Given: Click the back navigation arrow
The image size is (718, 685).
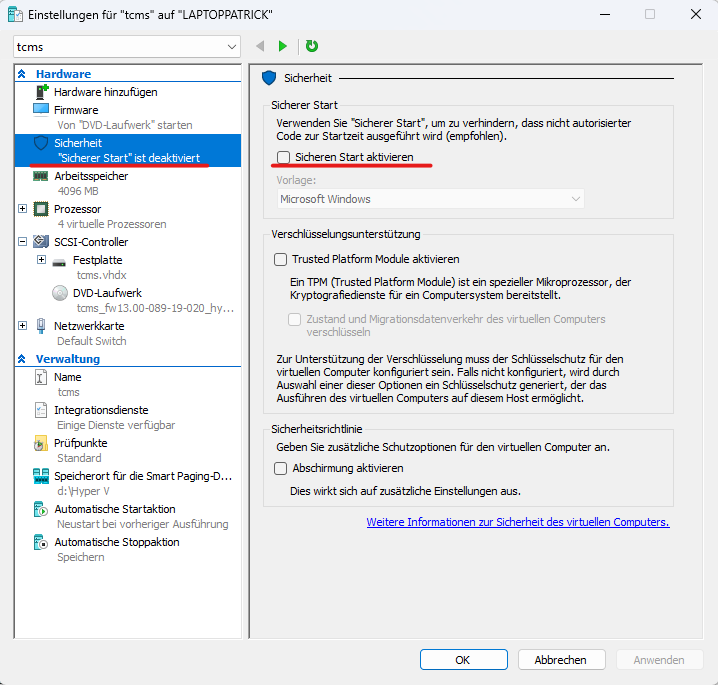Looking at the screenshot, I should pyautogui.click(x=260, y=46).
